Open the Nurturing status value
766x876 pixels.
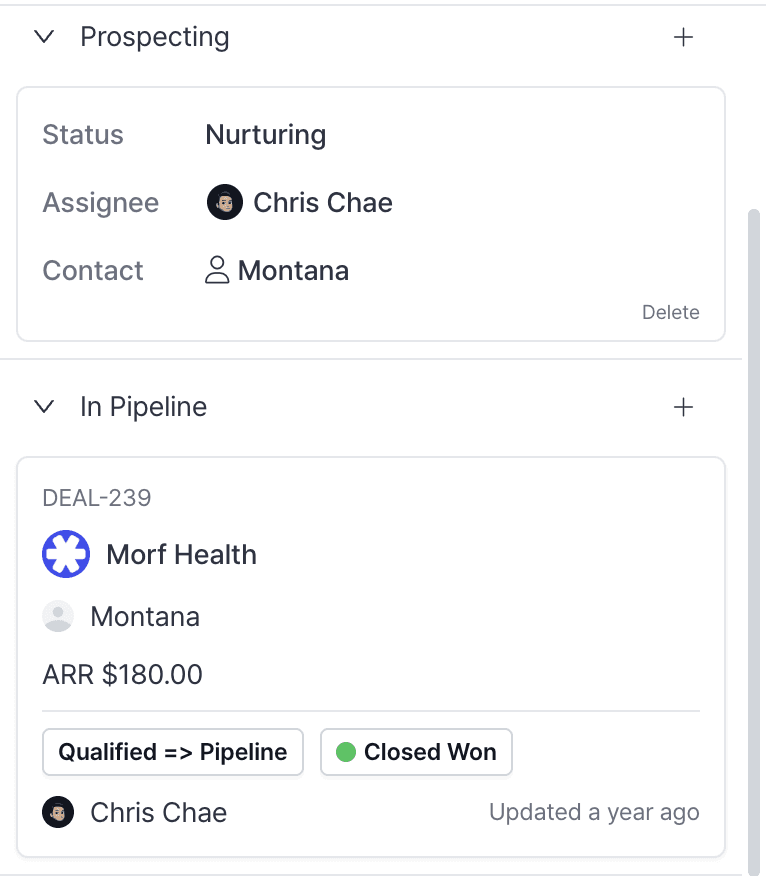tap(266, 135)
